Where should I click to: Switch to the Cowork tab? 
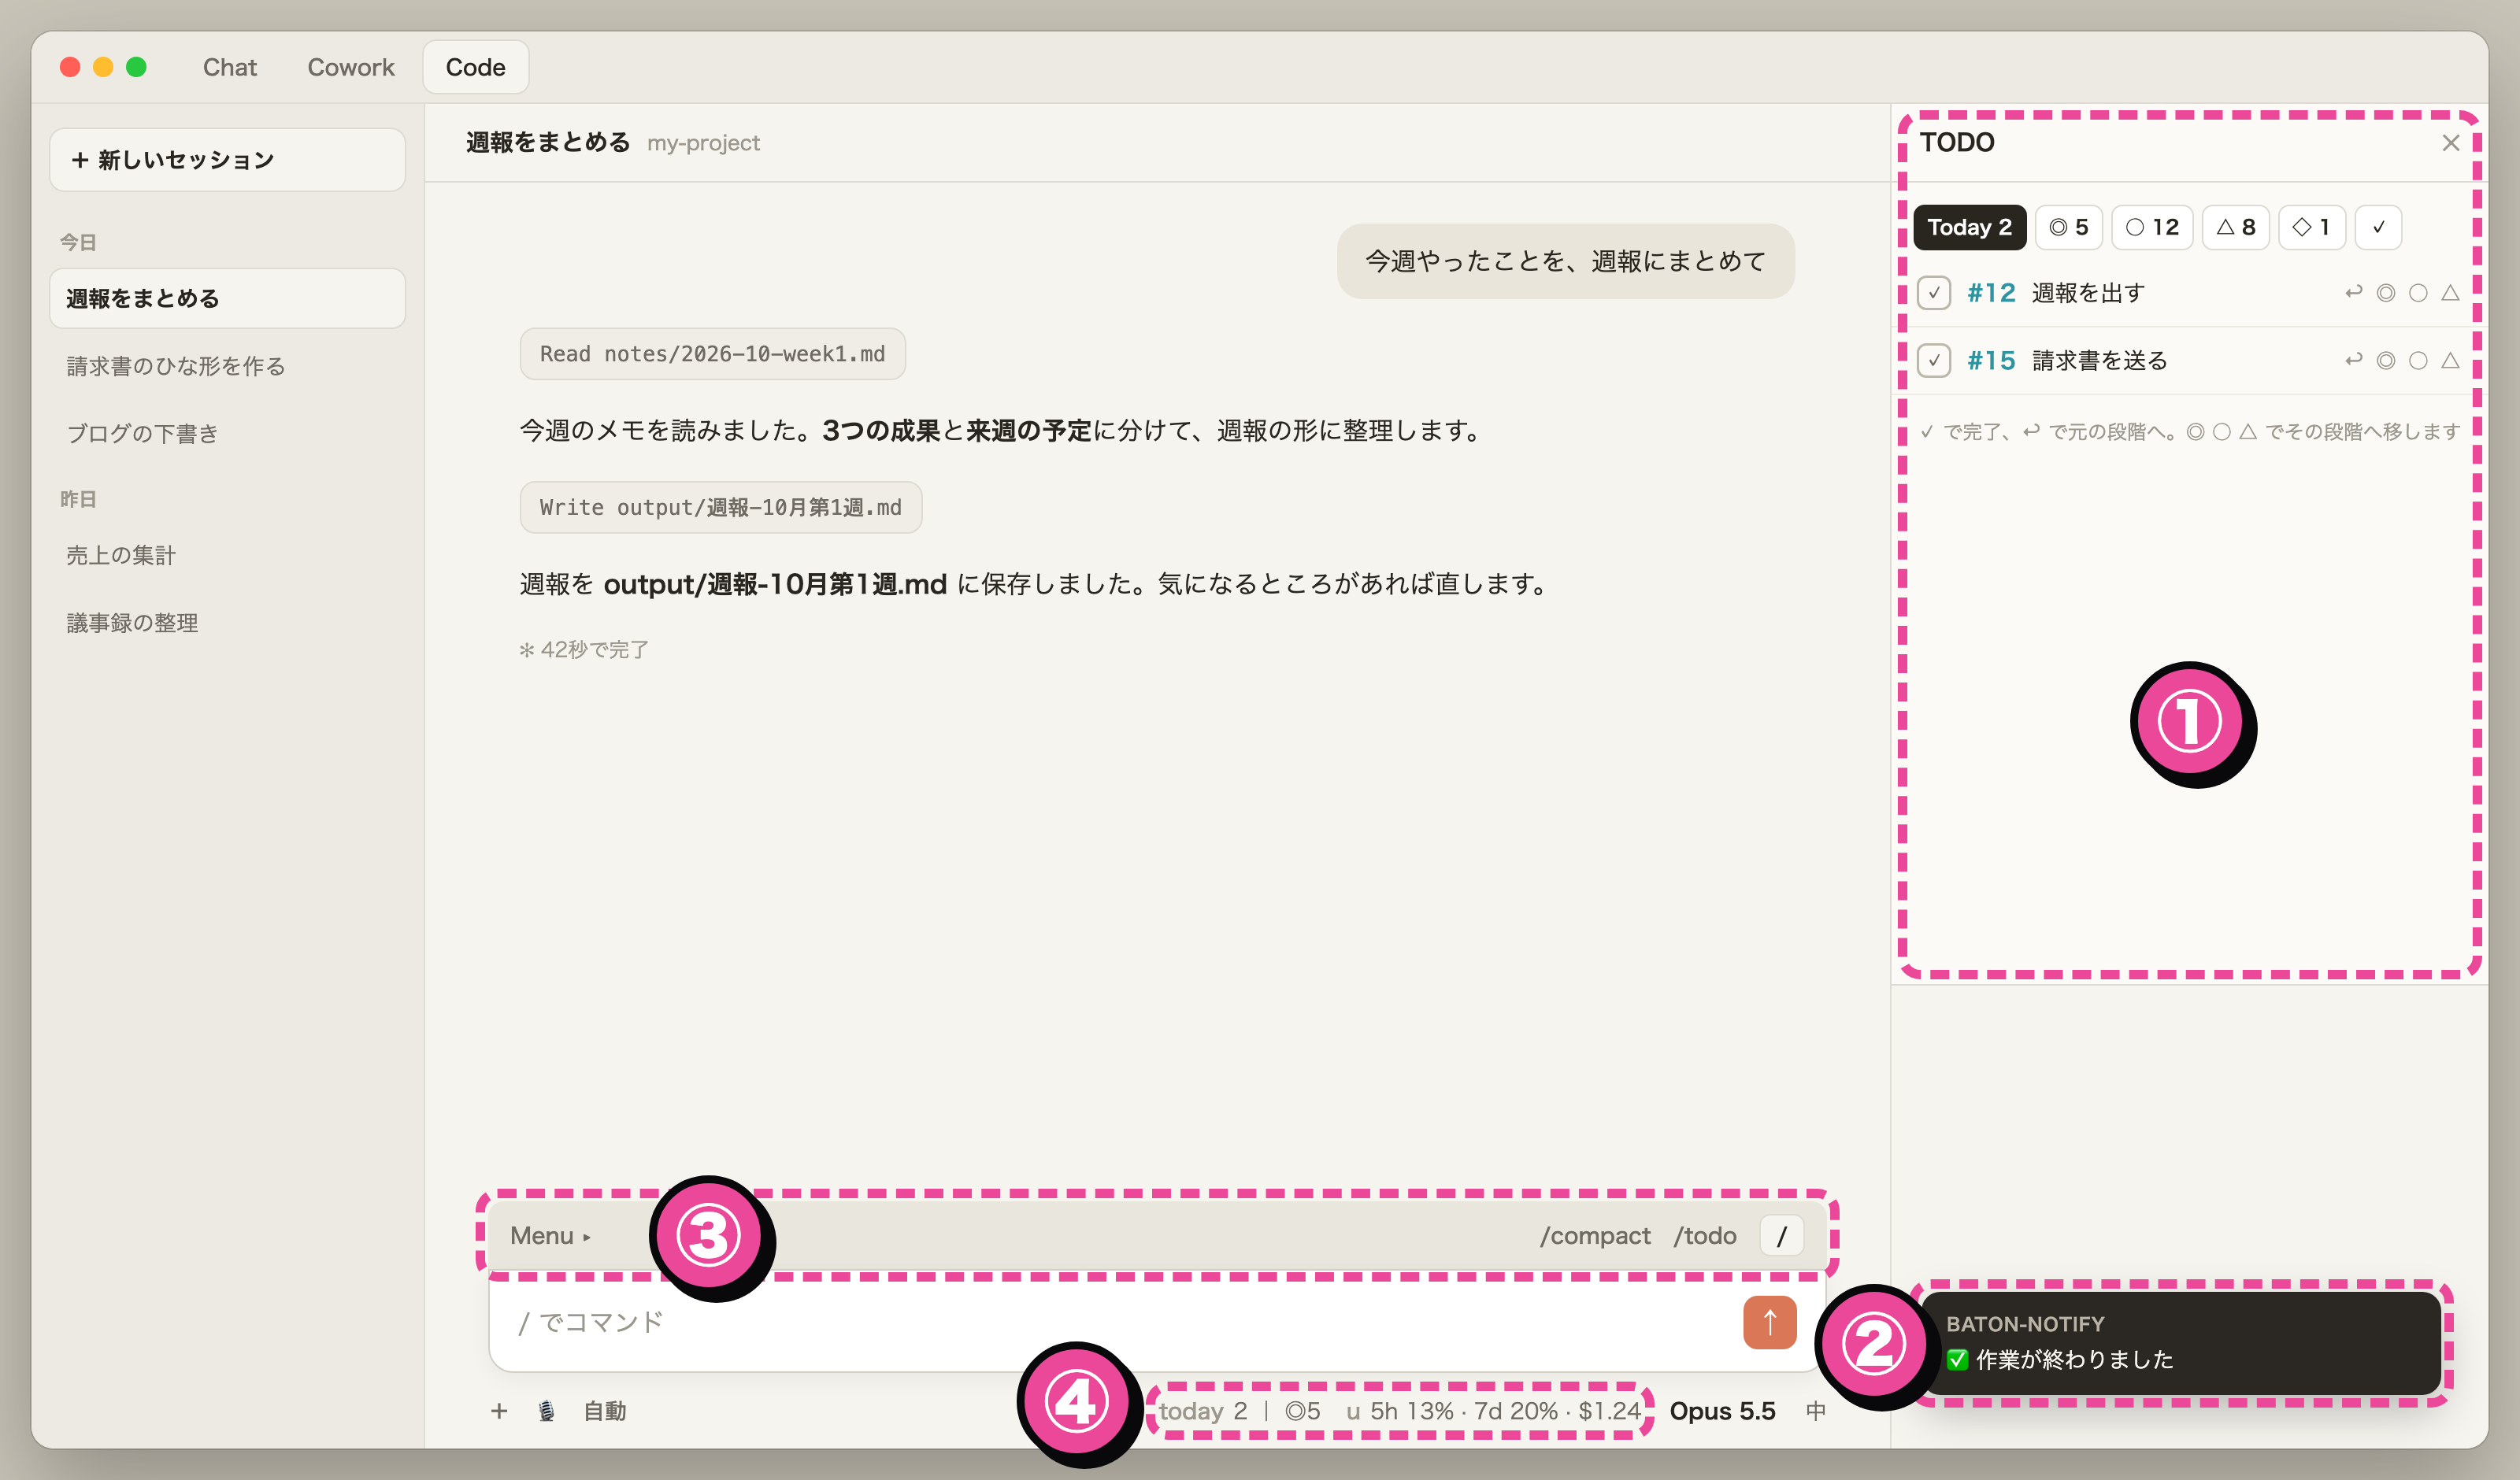pos(351,67)
